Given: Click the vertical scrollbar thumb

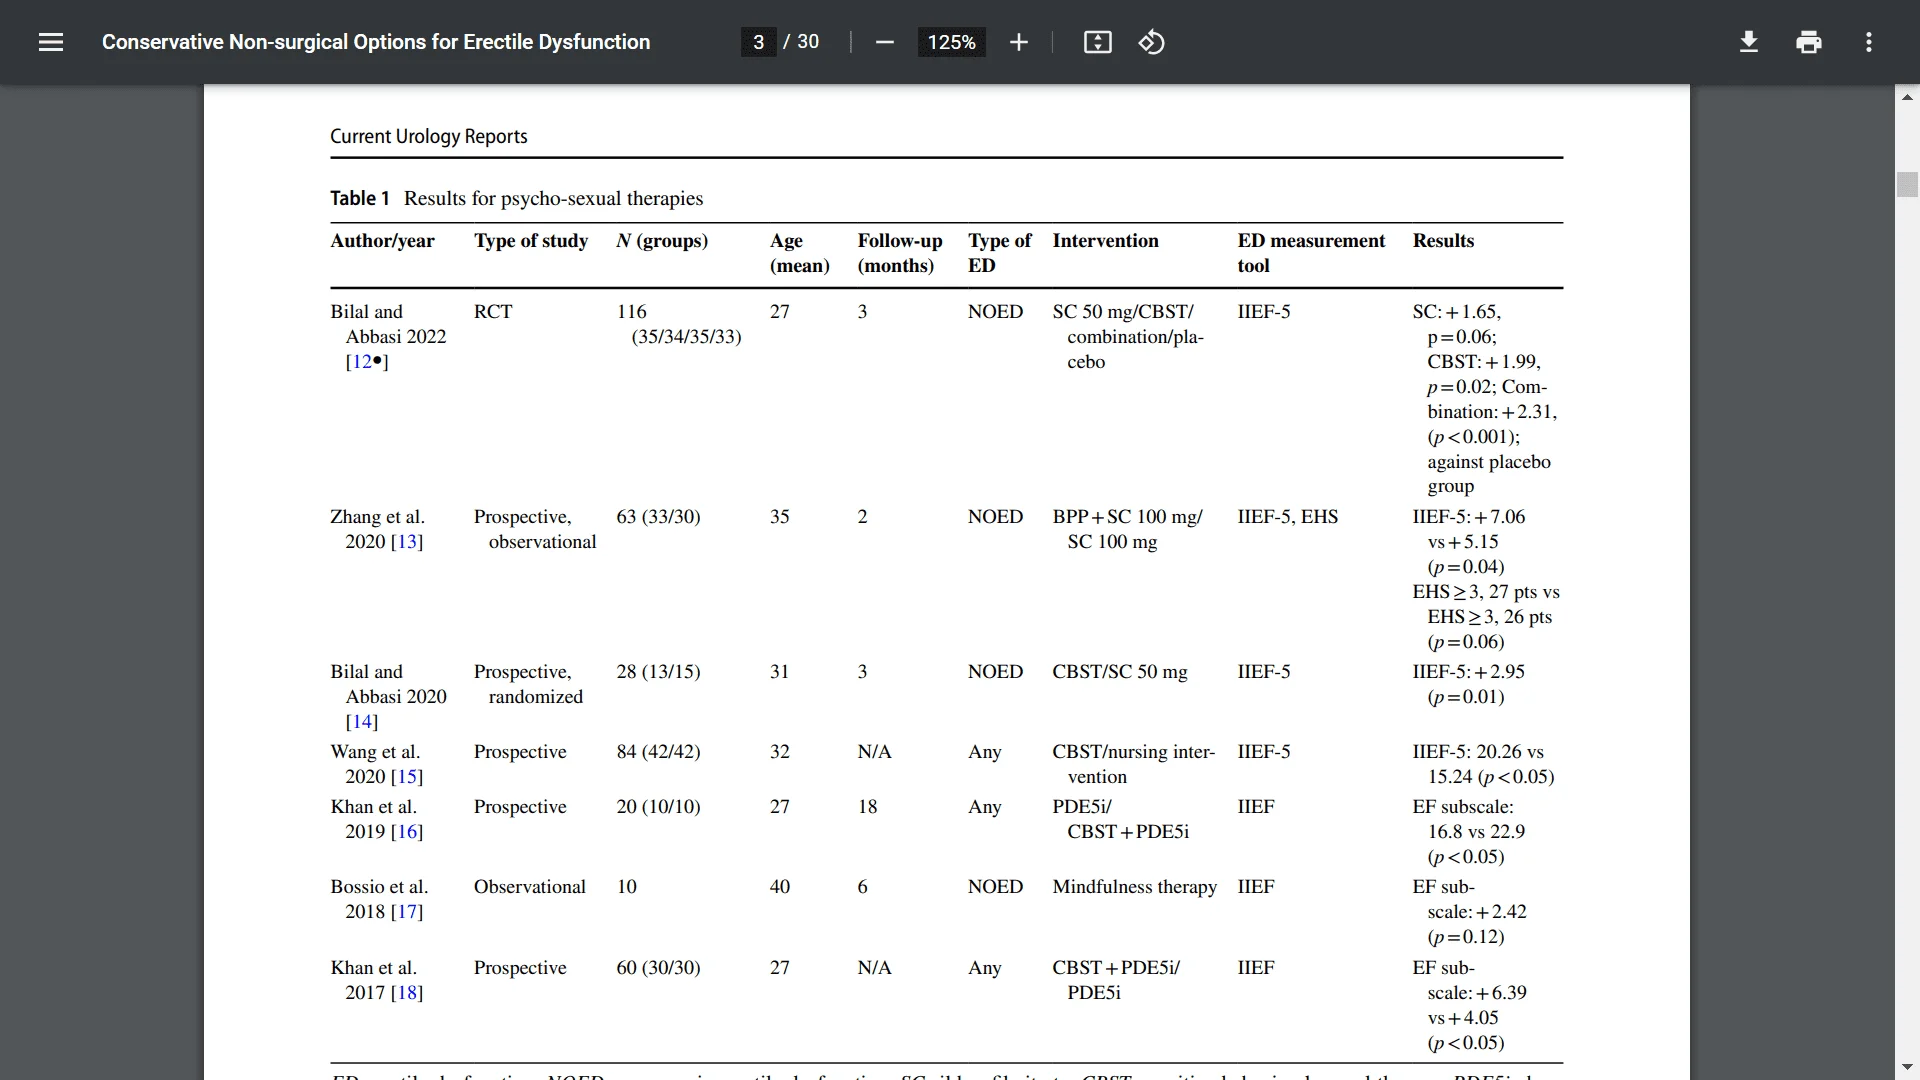Looking at the screenshot, I should click(x=1907, y=185).
